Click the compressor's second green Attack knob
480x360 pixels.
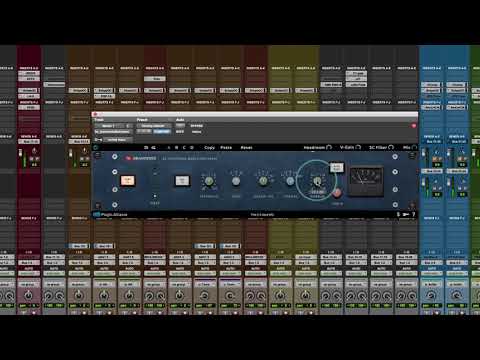pyautogui.click(x=263, y=181)
